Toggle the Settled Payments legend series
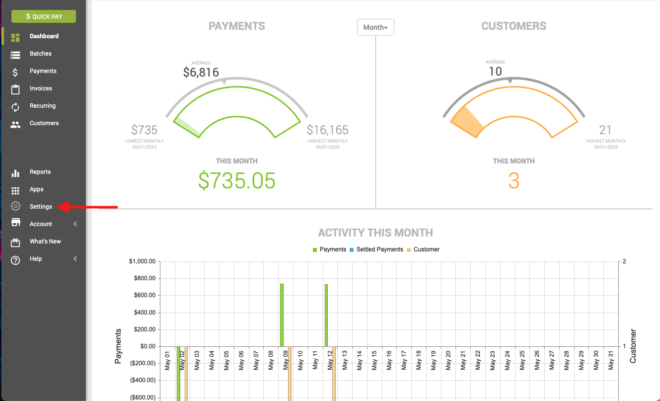The image size is (660, 401). [376, 250]
